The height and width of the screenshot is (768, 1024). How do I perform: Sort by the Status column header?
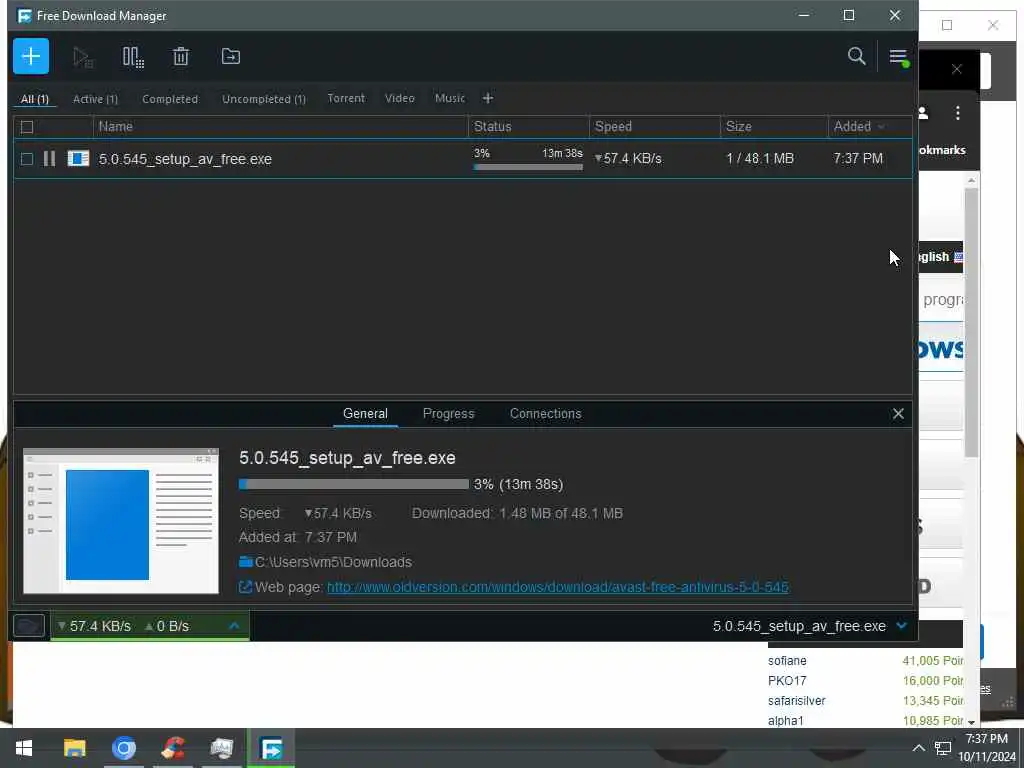(528, 127)
